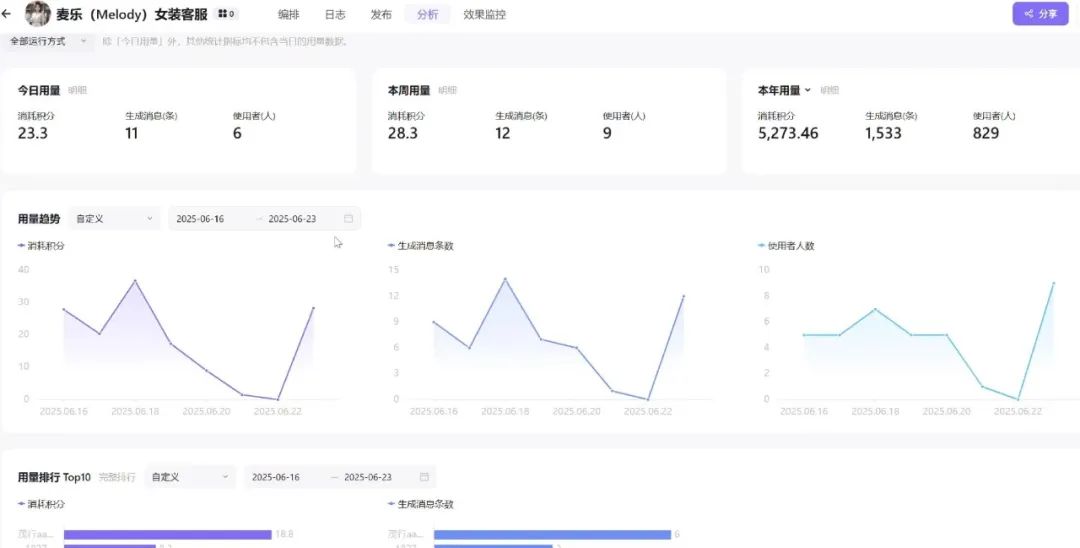Expand the 全部运行方式 dropdown
Screen dimensions: 1080x548
pos(48,41)
